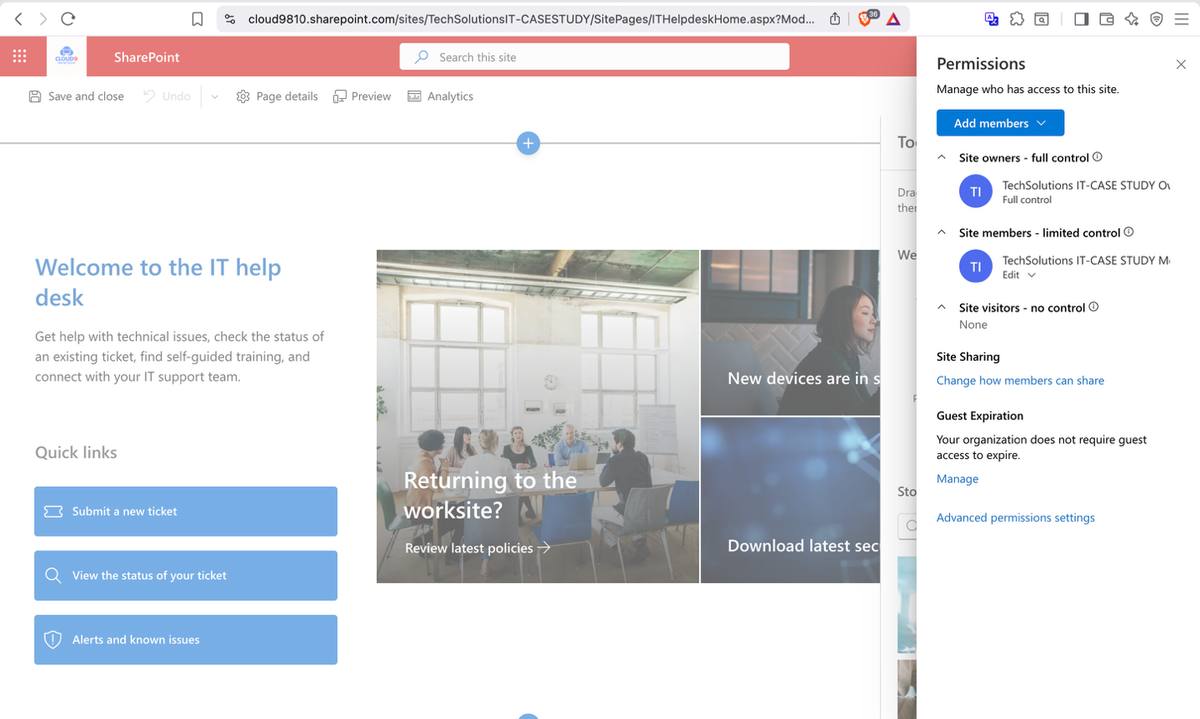Click Submit a new ticket quick link

click(x=186, y=511)
